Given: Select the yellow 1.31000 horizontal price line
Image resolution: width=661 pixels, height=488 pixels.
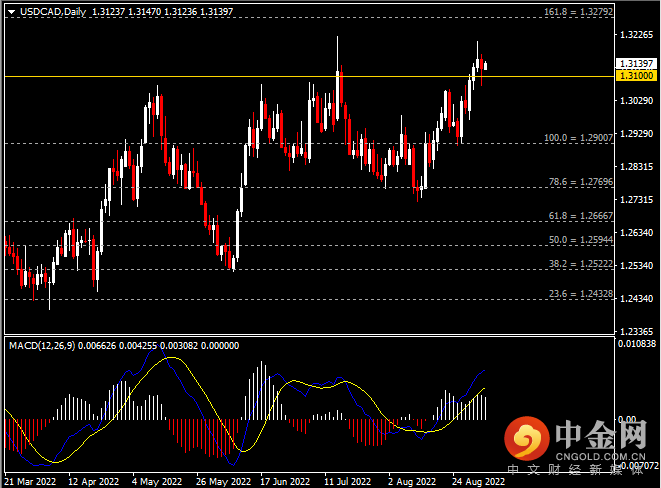Looking at the screenshot, I should pos(309,76).
